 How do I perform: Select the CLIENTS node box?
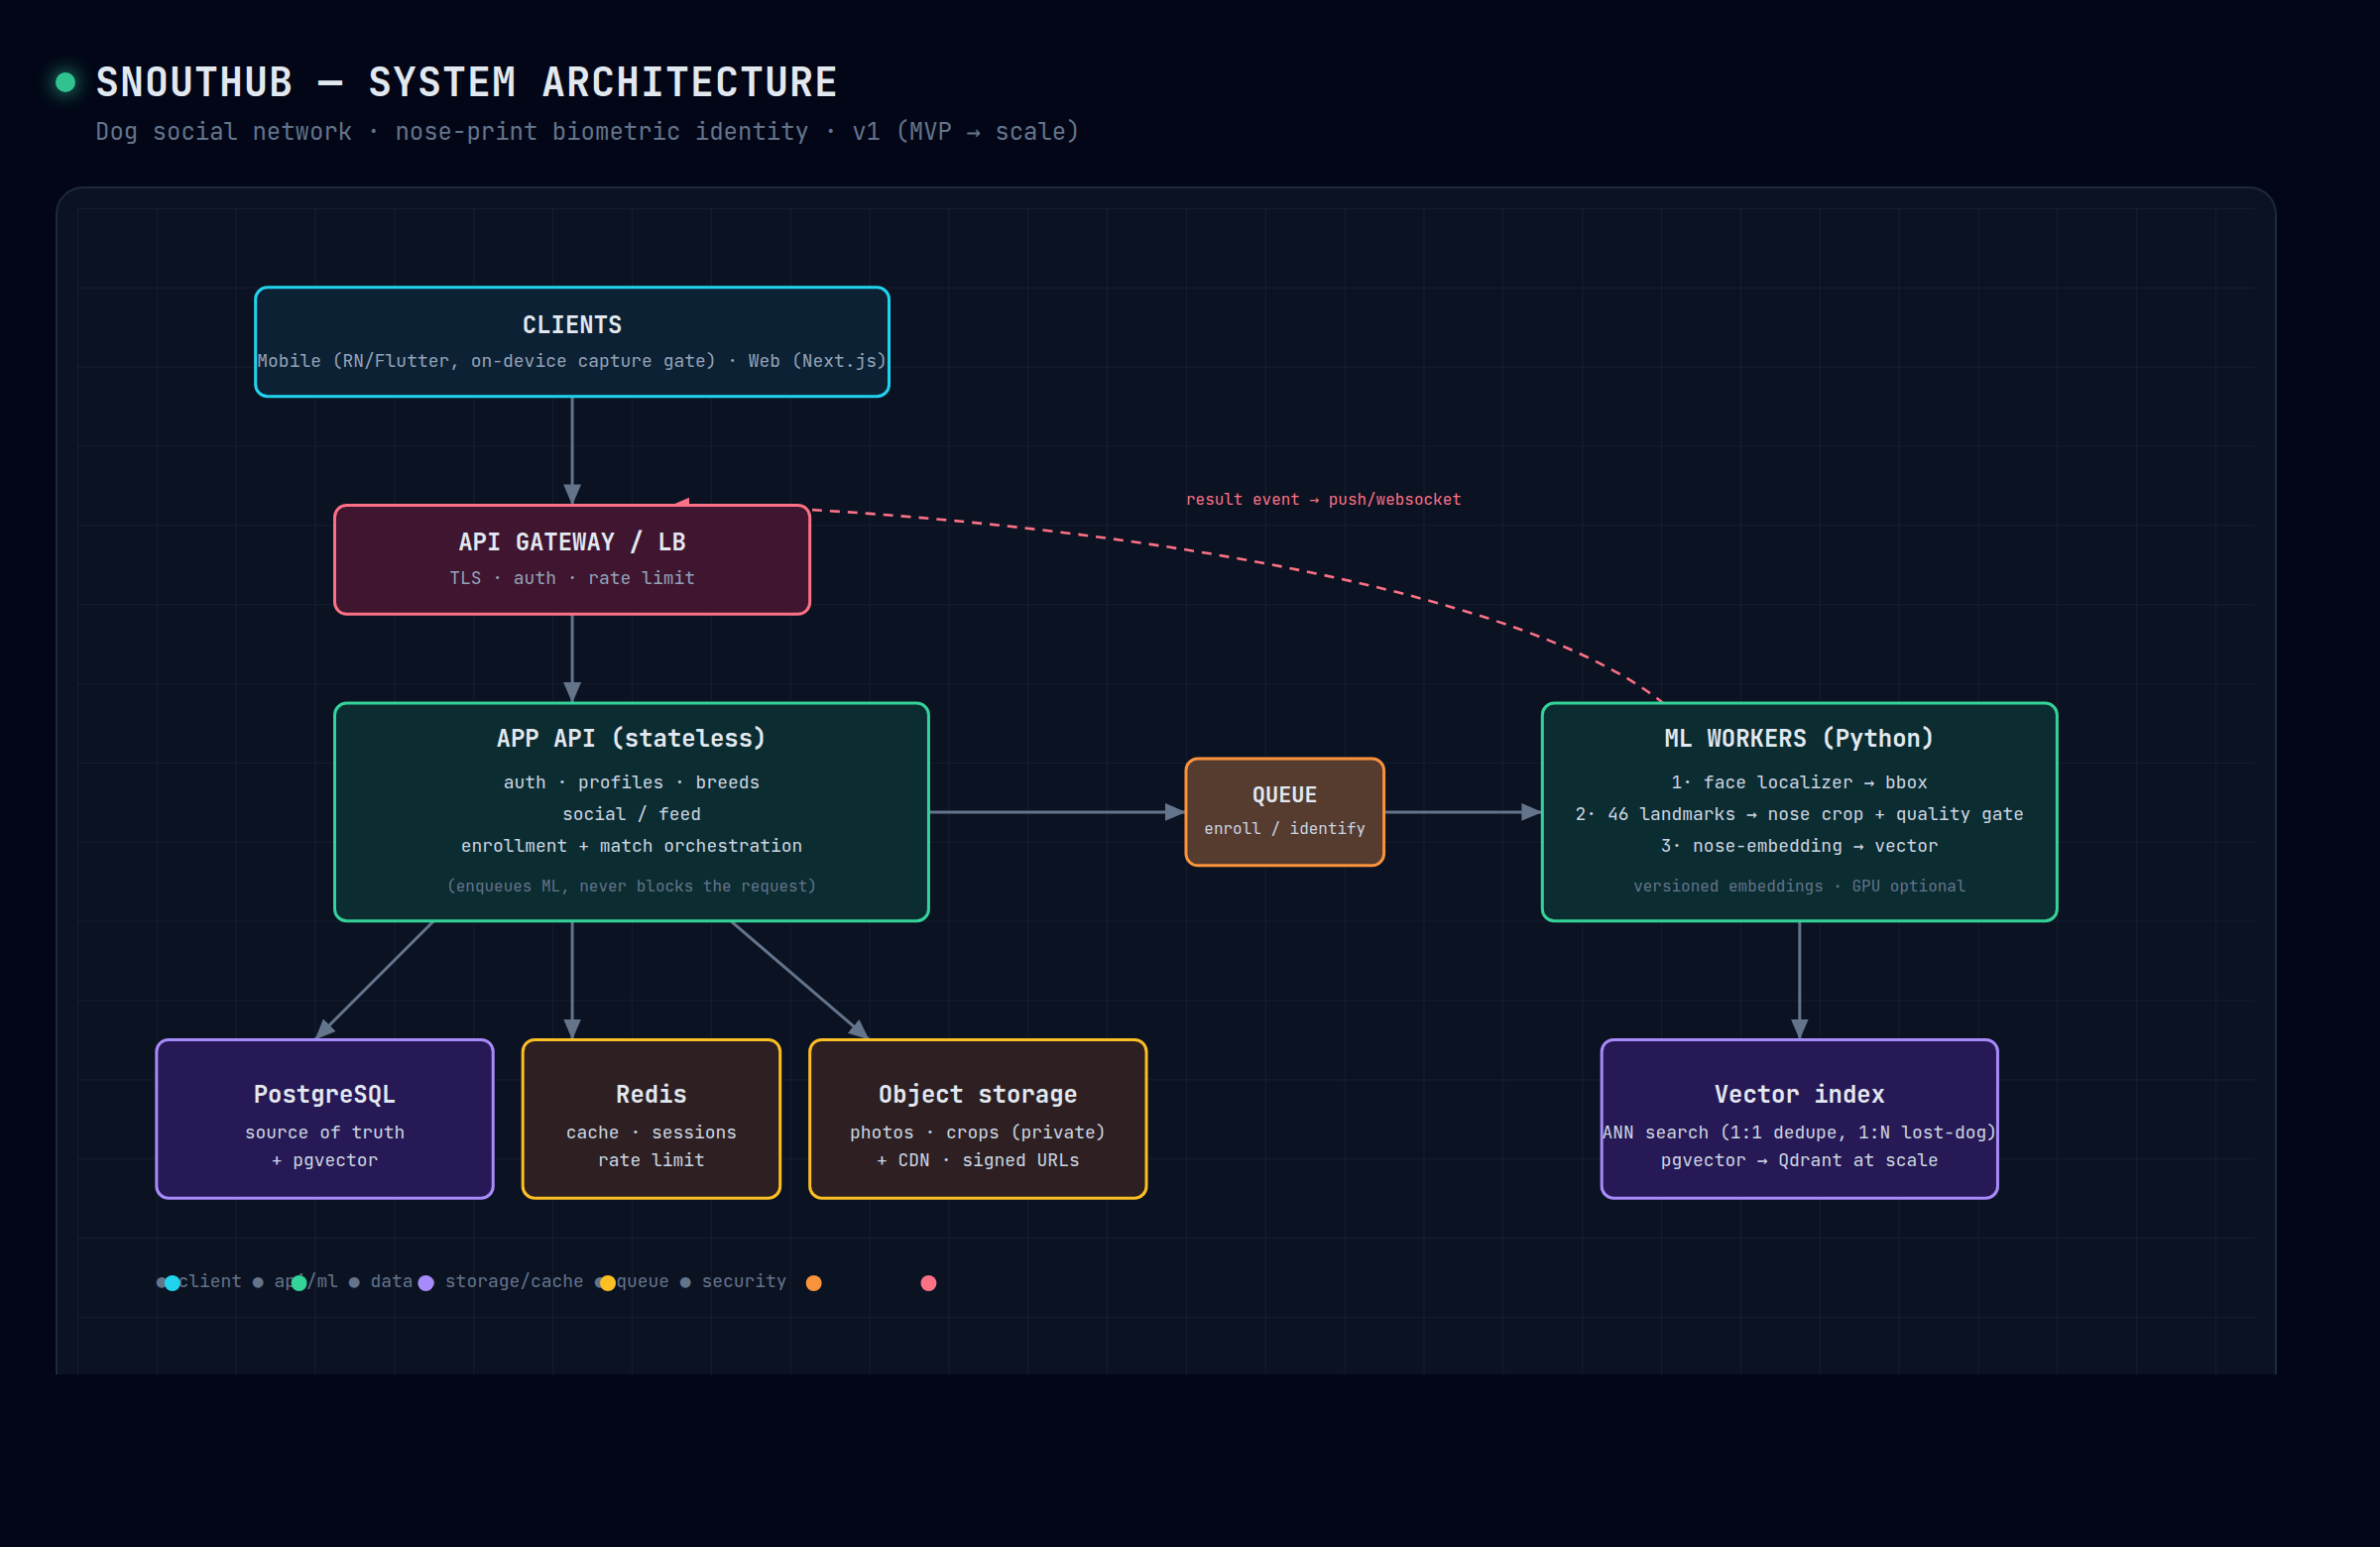572,342
